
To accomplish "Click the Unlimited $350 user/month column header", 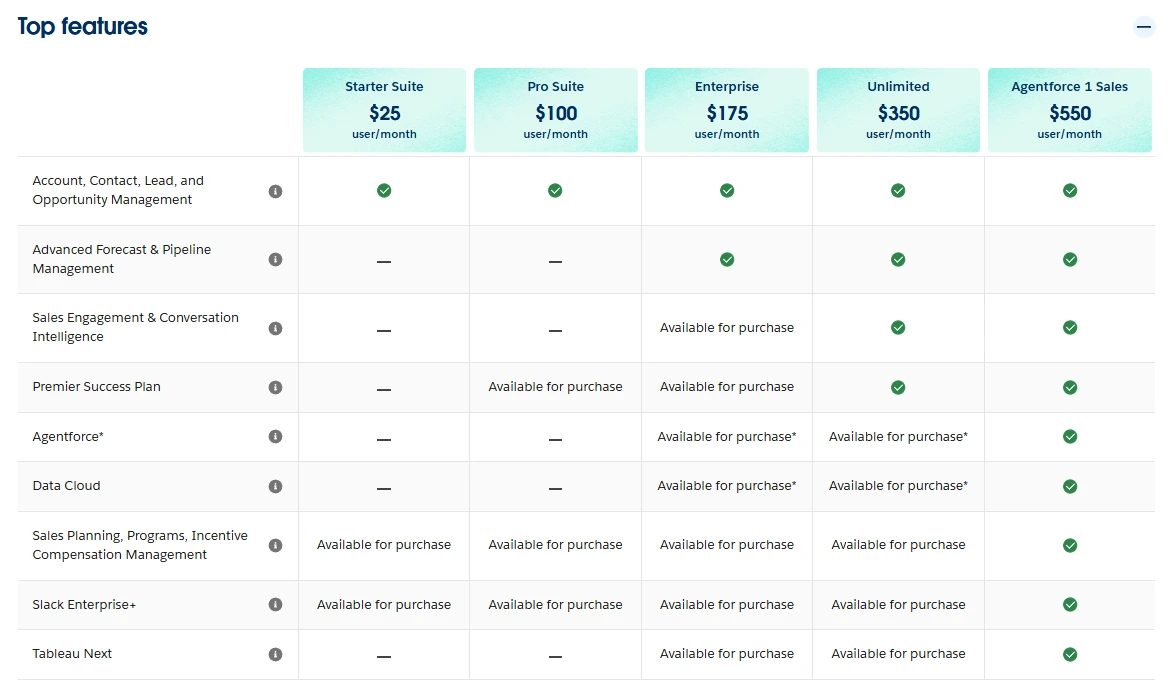I will 898,110.
